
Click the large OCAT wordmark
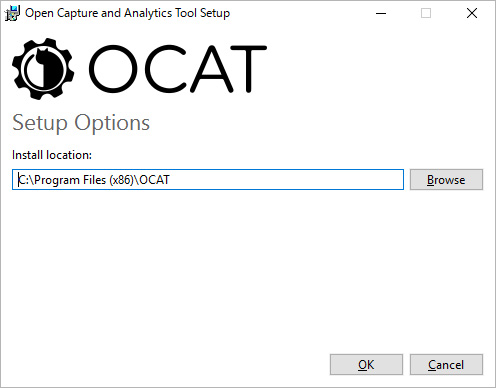pyautogui.click(x=178, y=69)
